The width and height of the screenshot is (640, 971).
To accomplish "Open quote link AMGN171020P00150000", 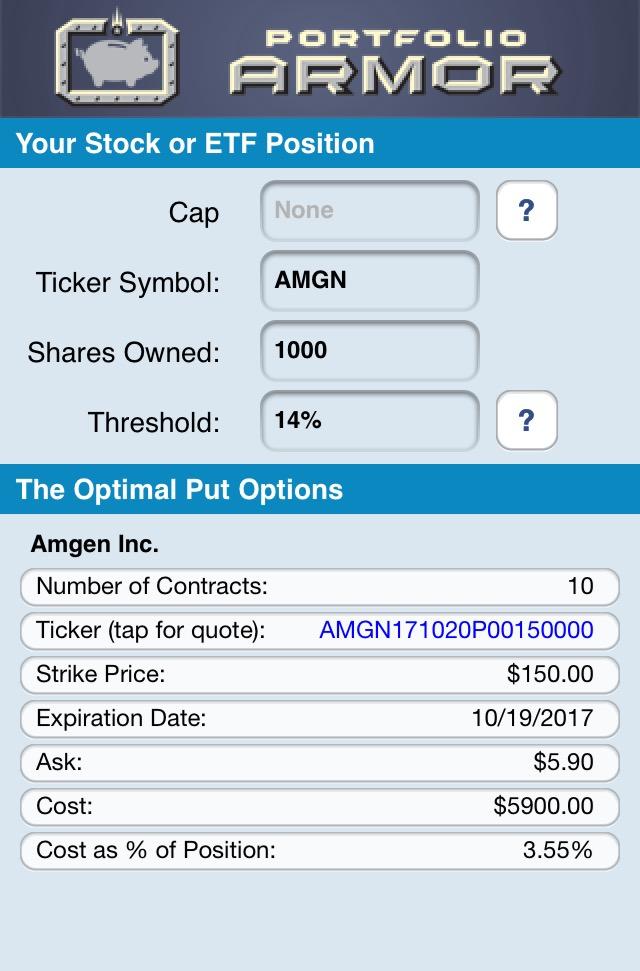I will tap(457, 630).
